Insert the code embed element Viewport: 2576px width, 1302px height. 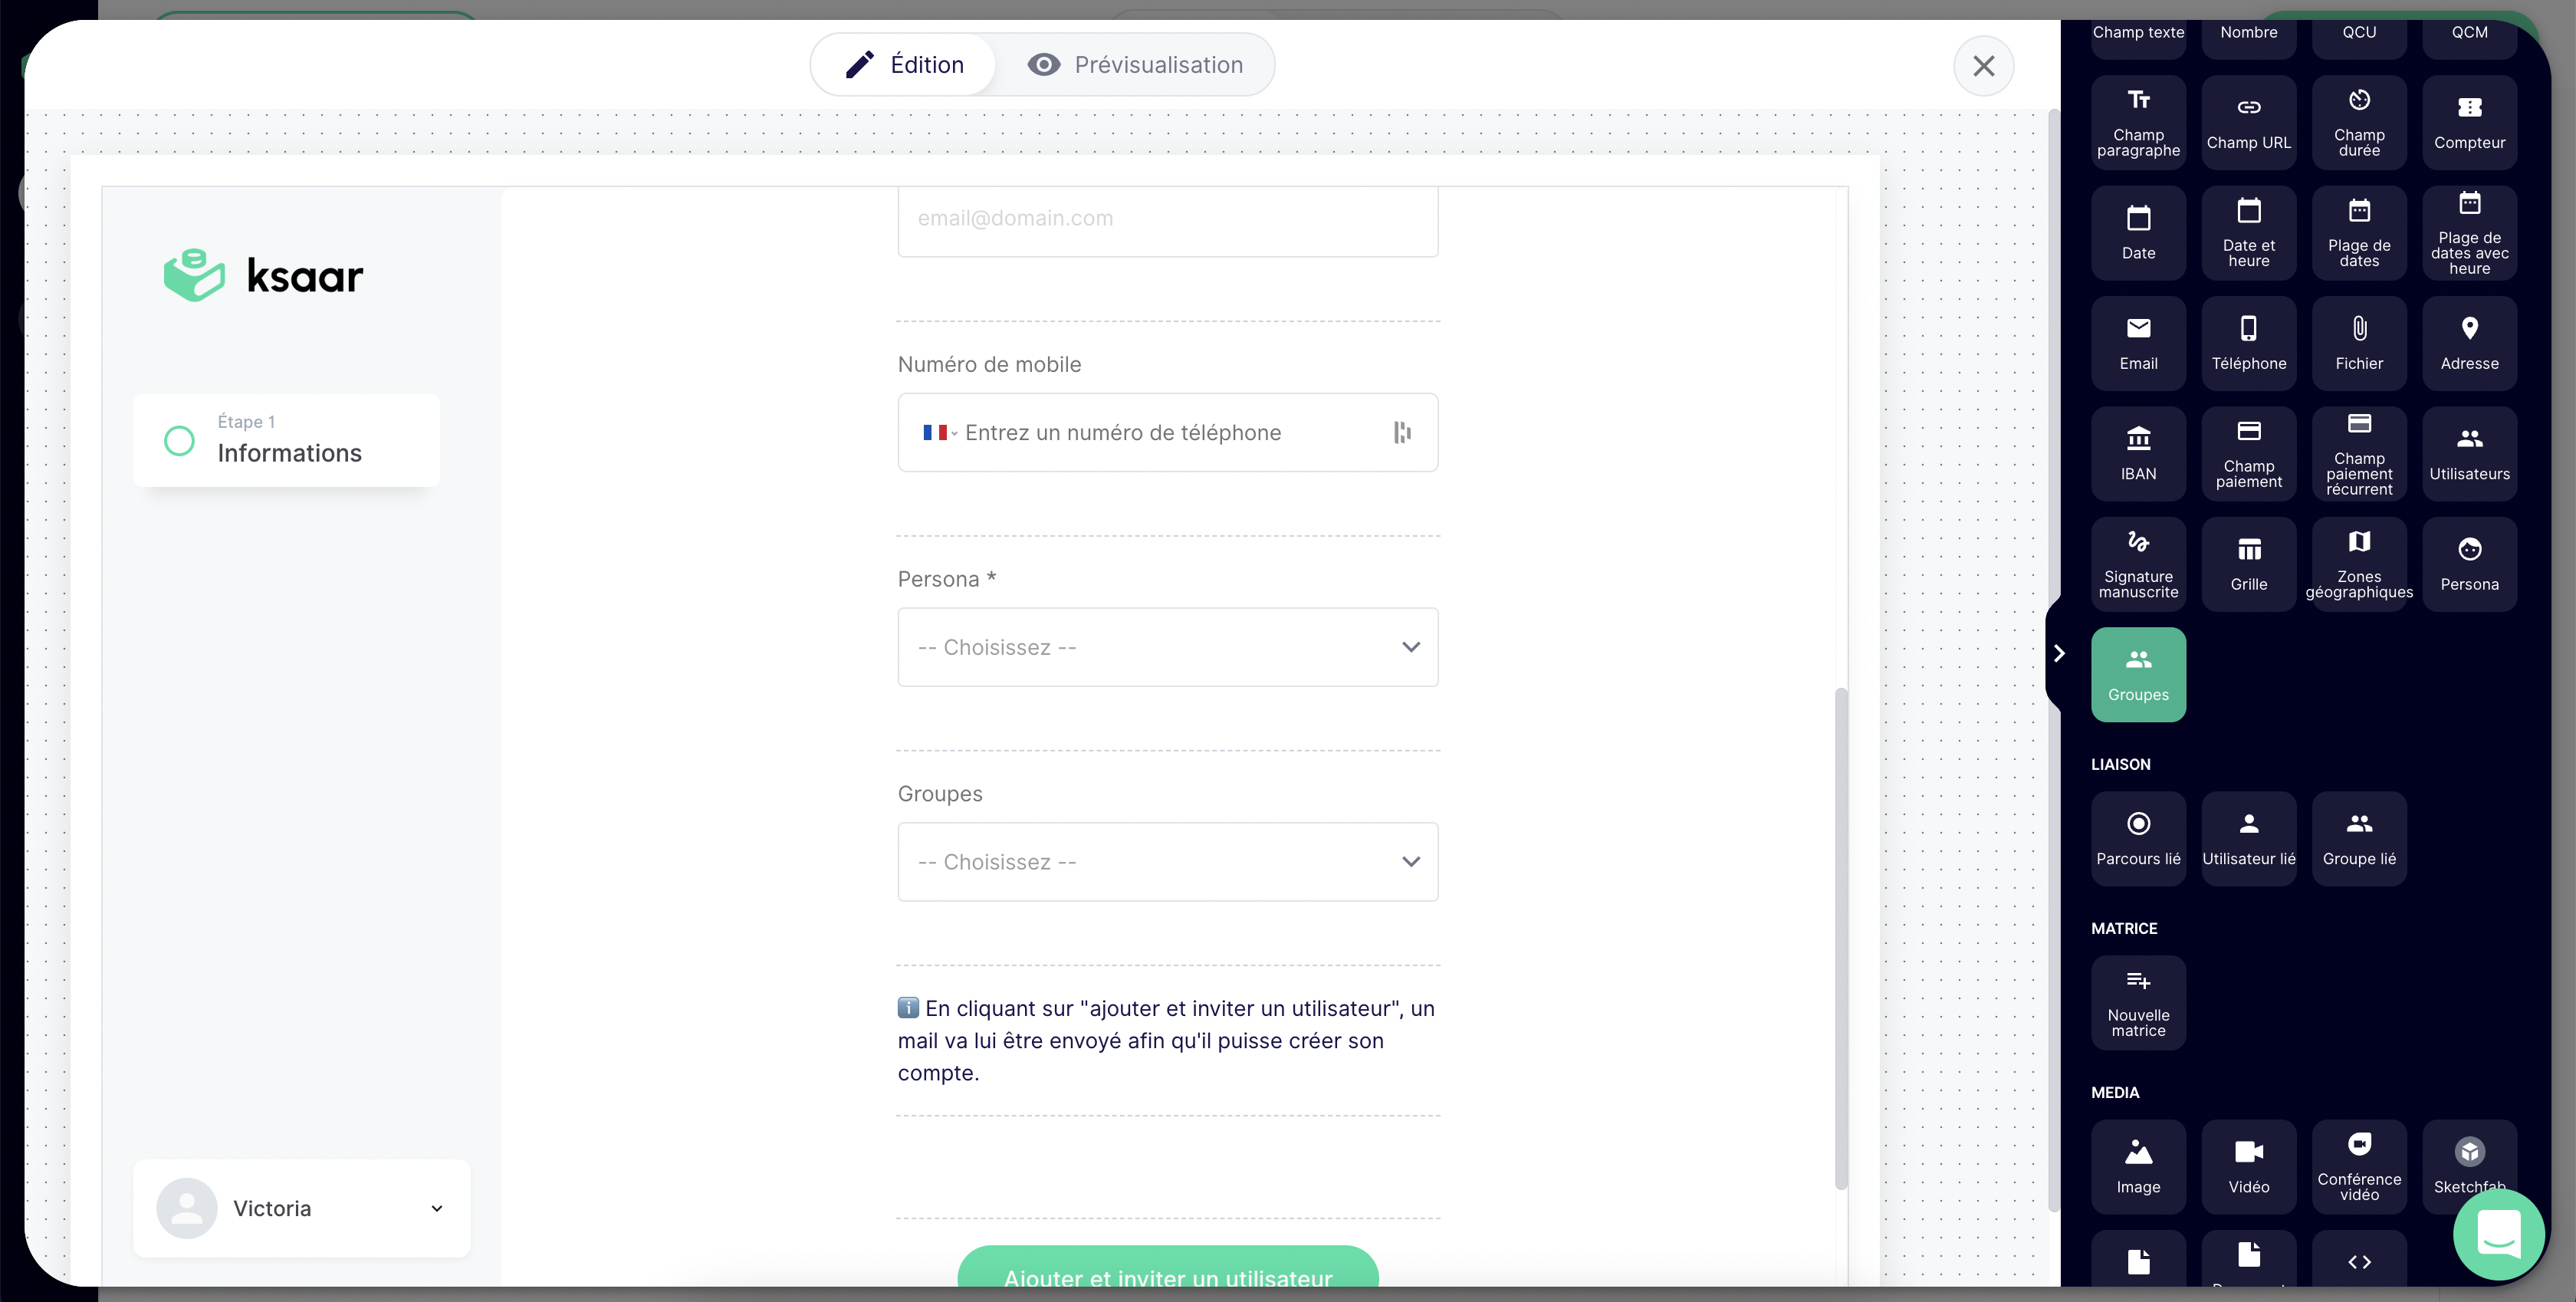point(2359,1260)
